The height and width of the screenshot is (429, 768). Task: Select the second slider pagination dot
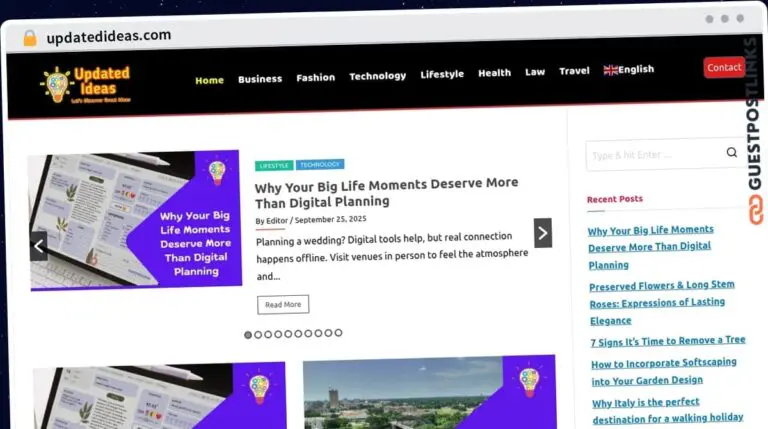click(x=258, y=334)
